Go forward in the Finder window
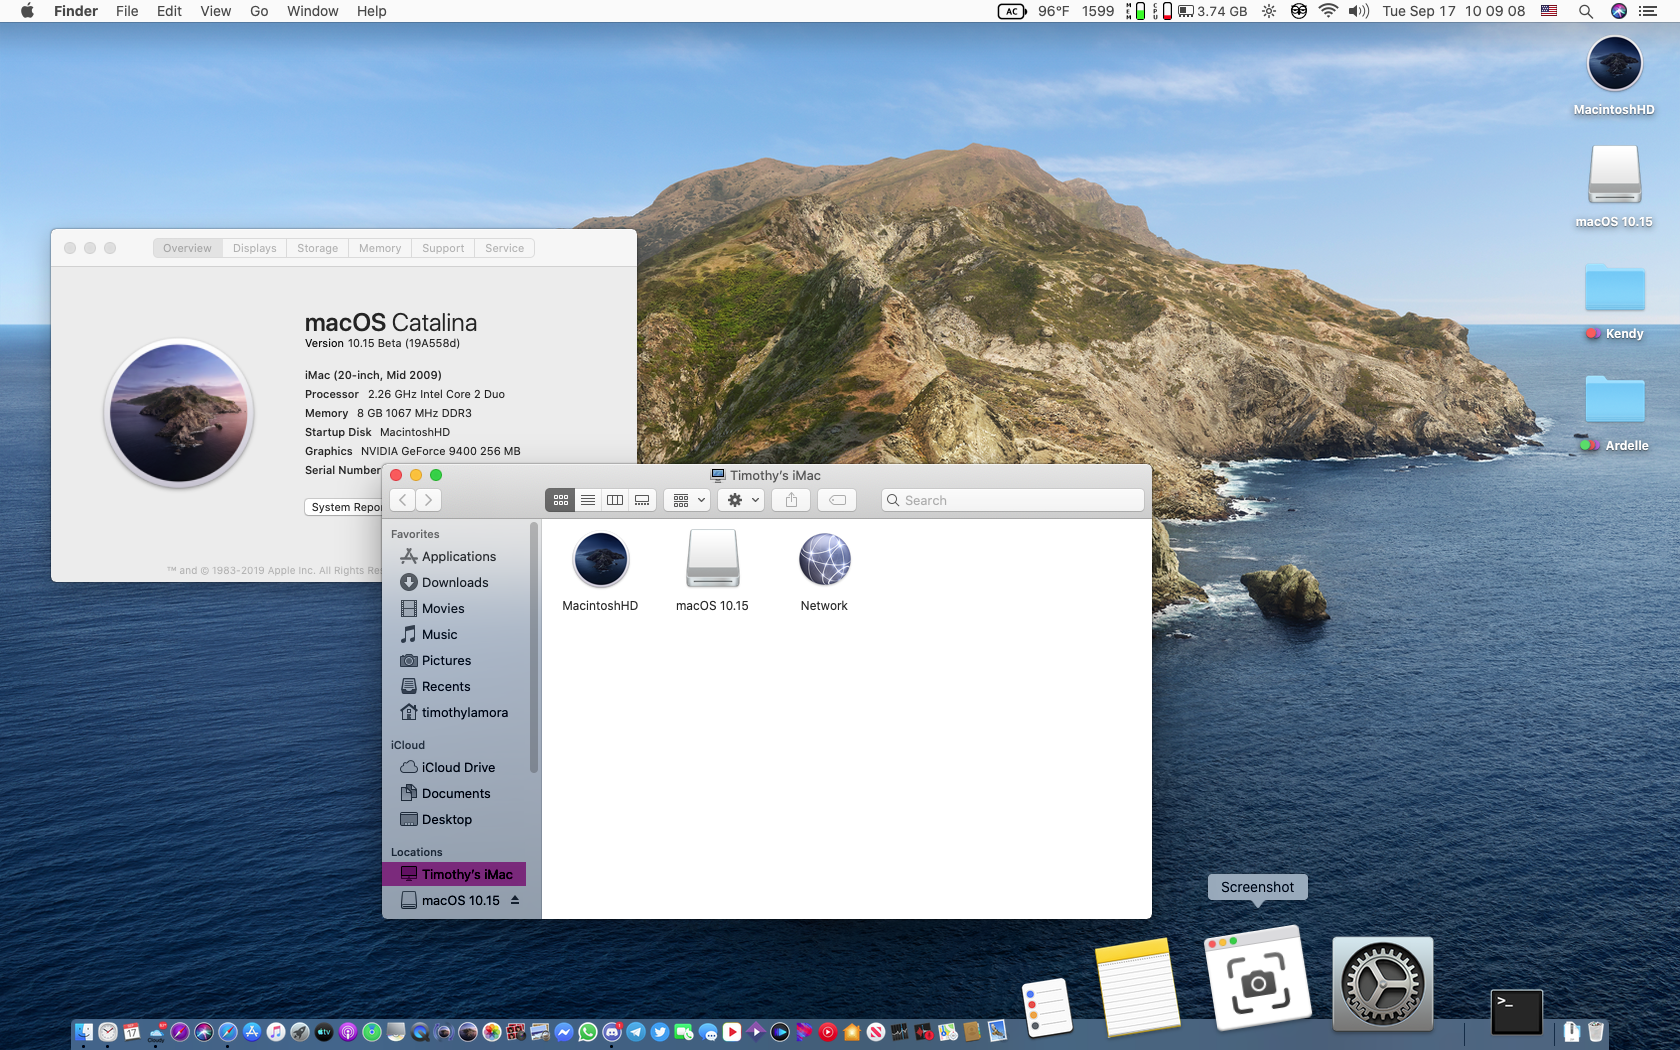1680x1050 pixels. [x=428, y=500]
